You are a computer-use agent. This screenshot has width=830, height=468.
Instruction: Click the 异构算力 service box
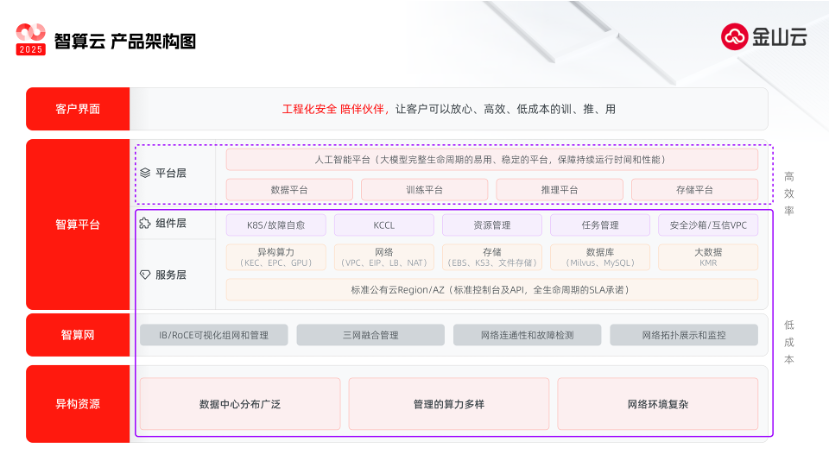coord(276,257)
